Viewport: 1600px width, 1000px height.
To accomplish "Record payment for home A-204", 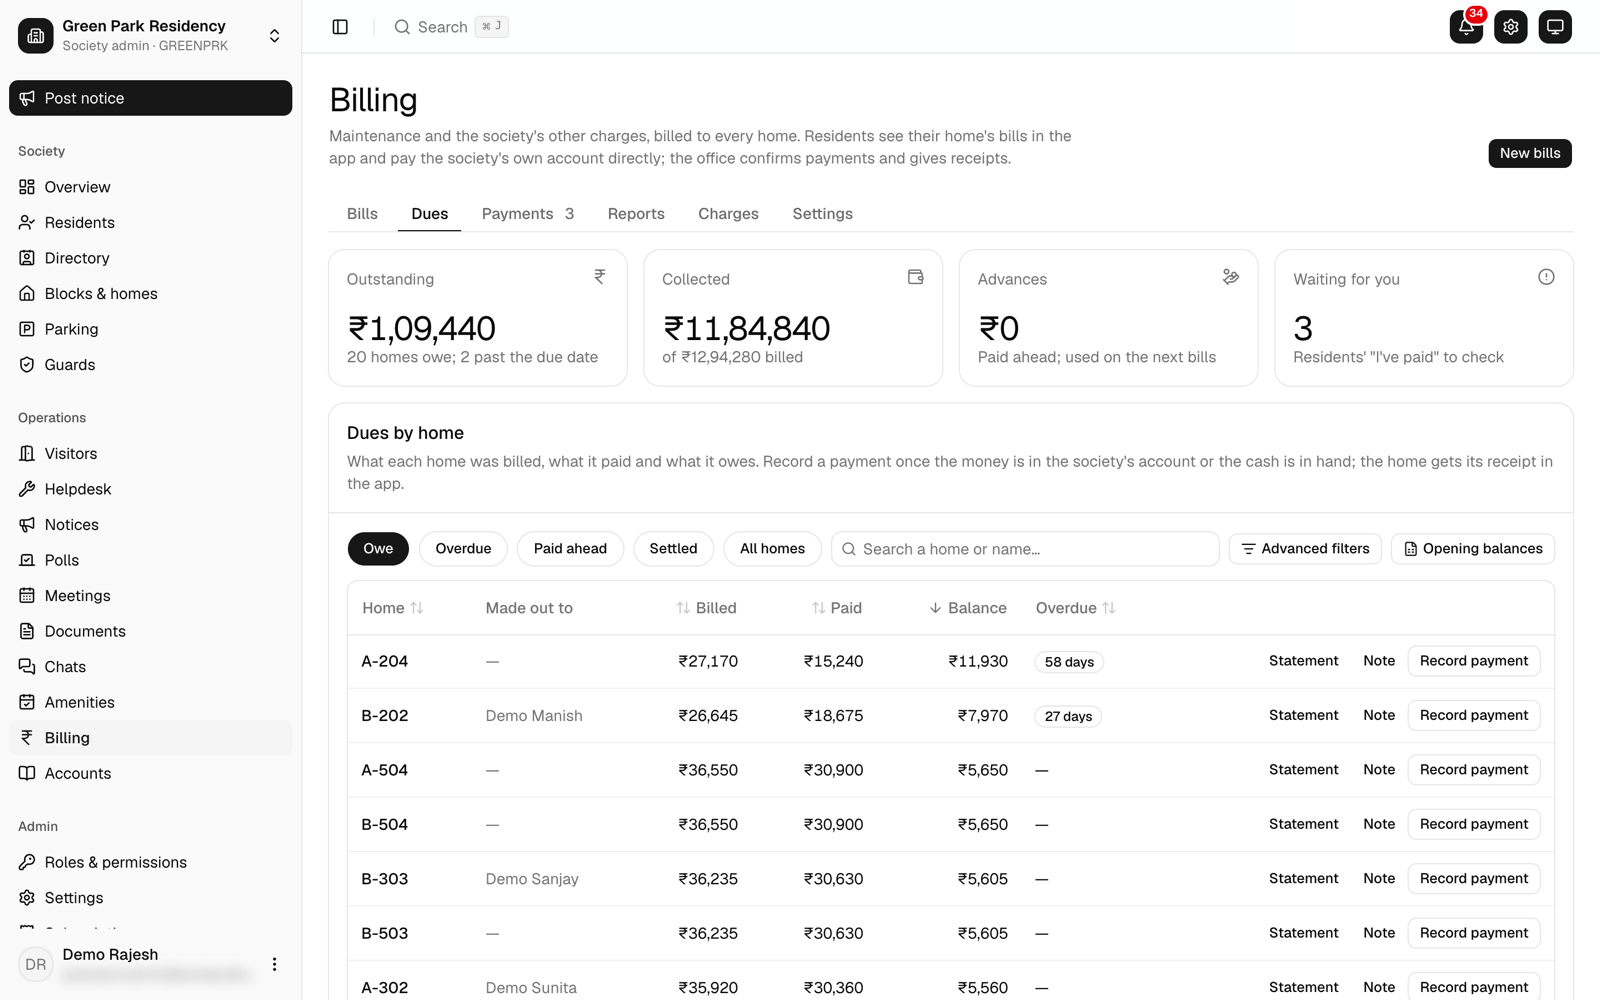I will (x=1474, y=661).
